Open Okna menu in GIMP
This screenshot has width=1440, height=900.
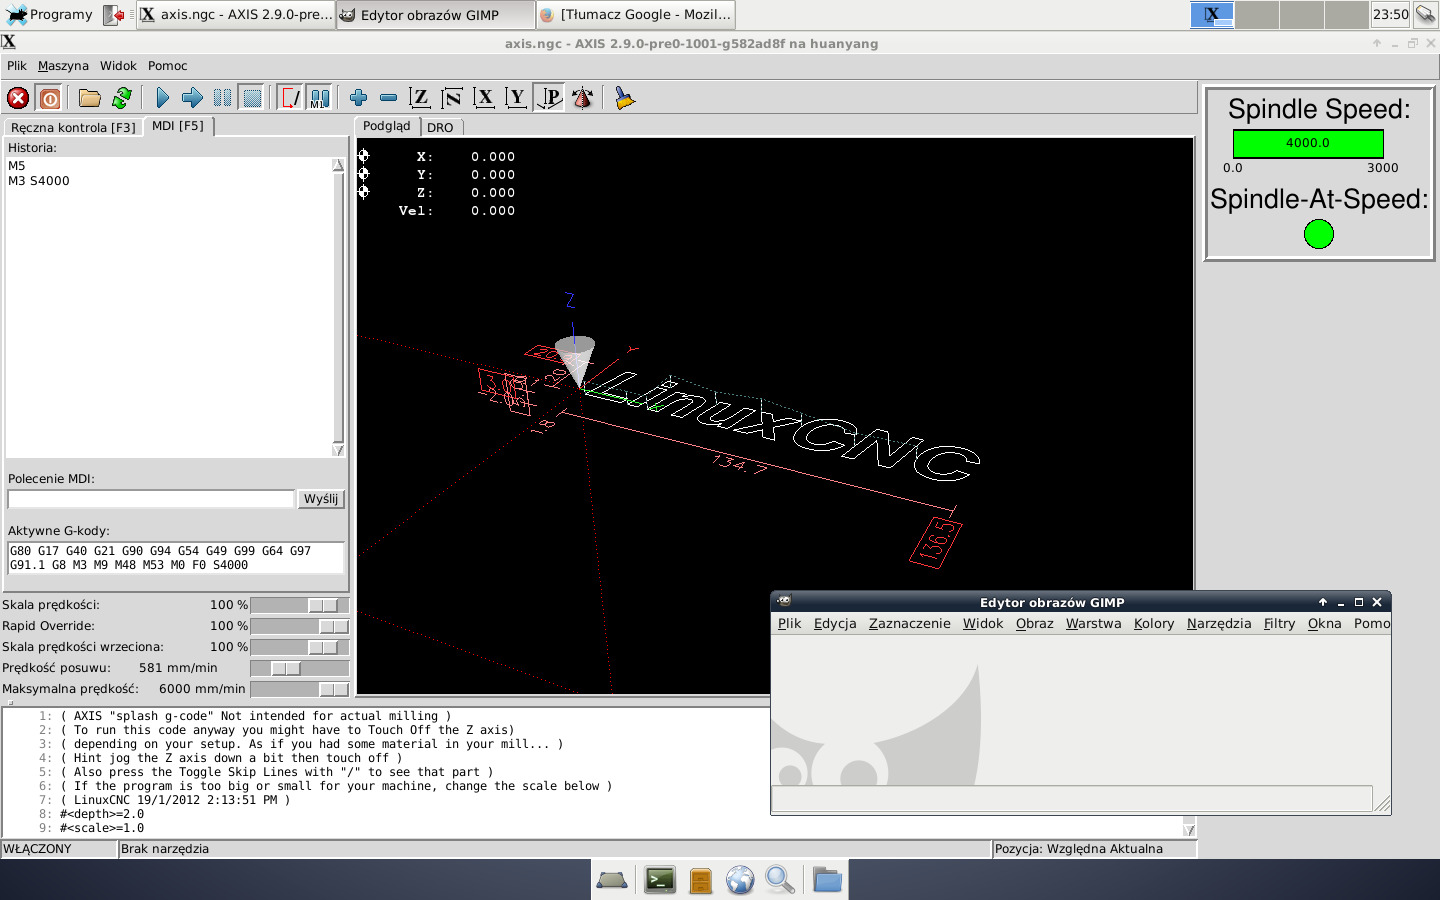[1325, 623]
